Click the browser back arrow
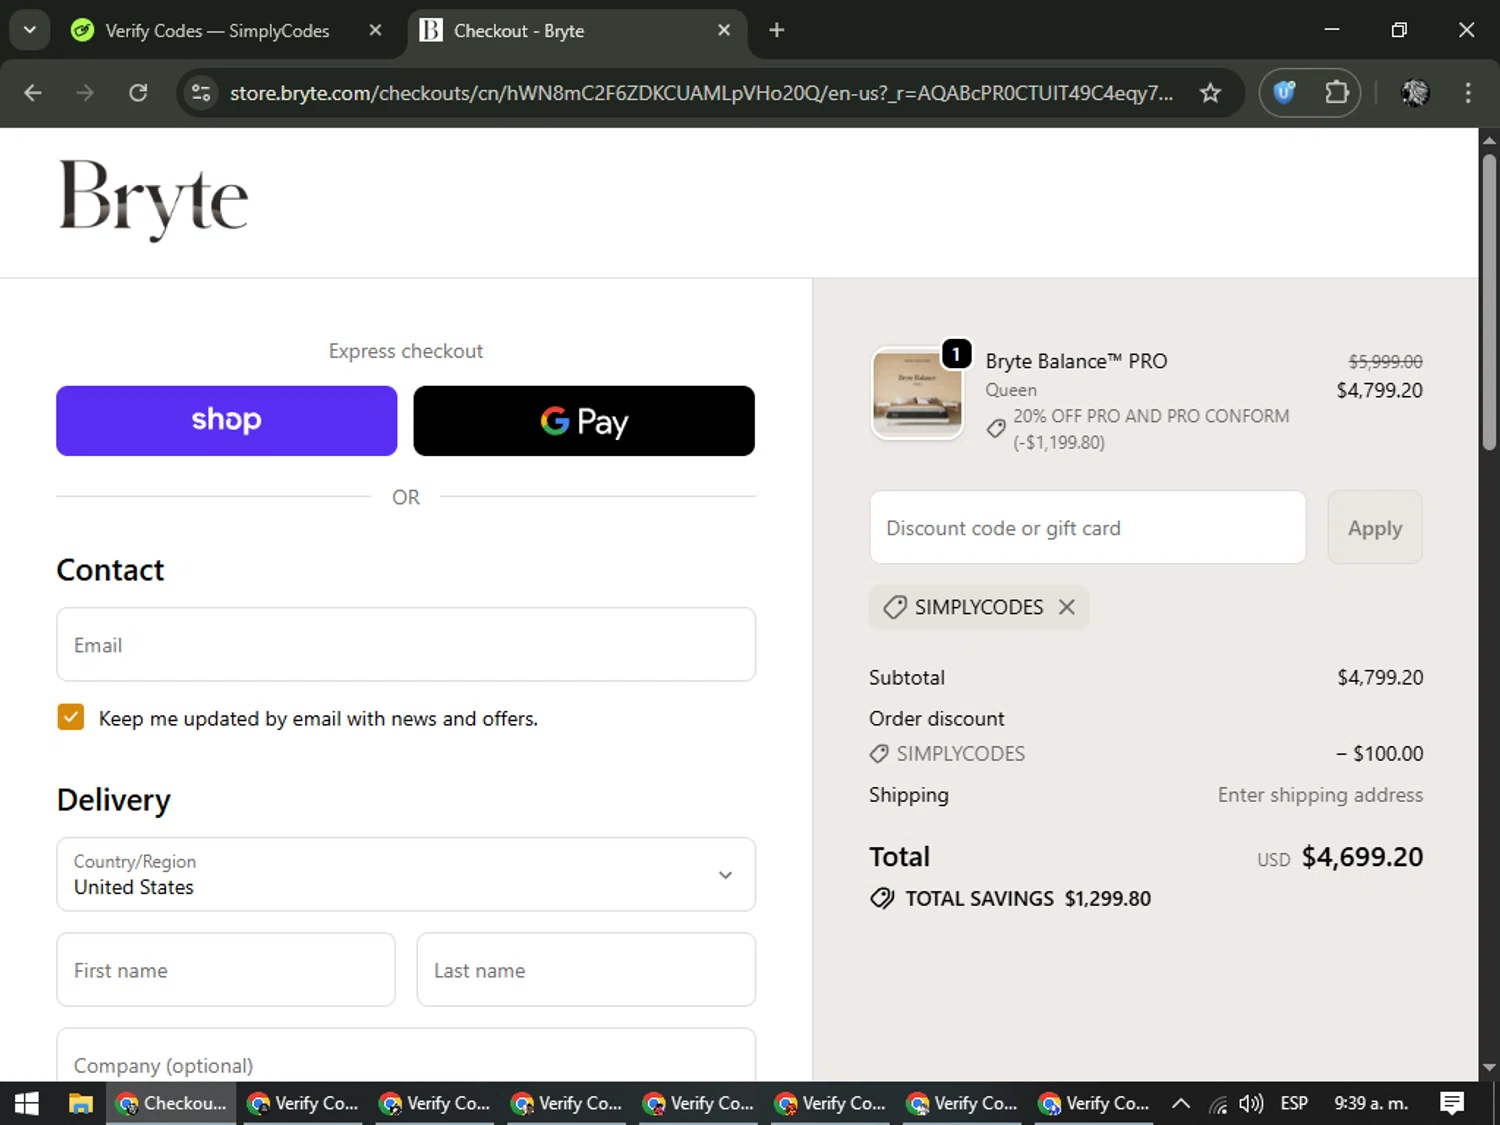 pos(33,93)
